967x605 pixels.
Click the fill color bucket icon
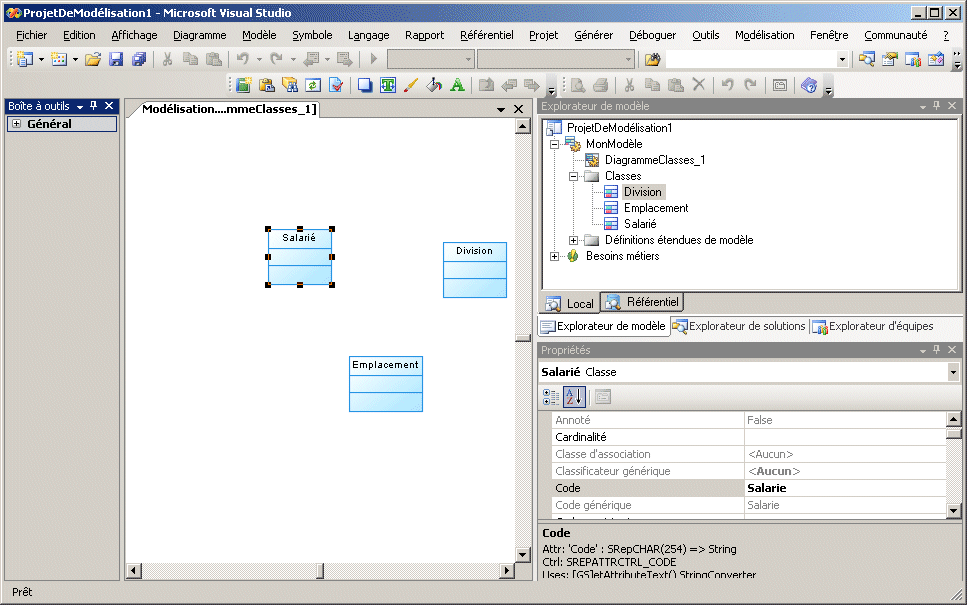434,85
